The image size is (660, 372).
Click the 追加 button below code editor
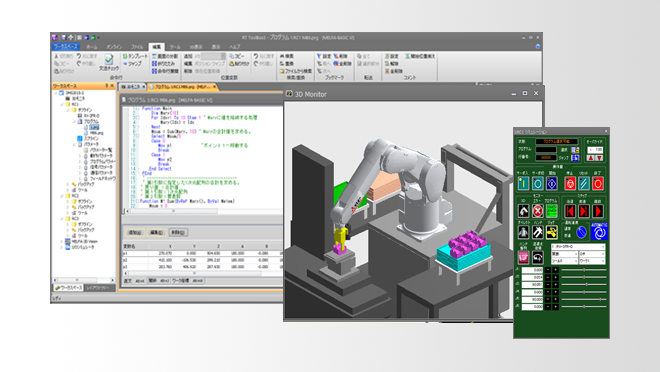click(135, 232)
